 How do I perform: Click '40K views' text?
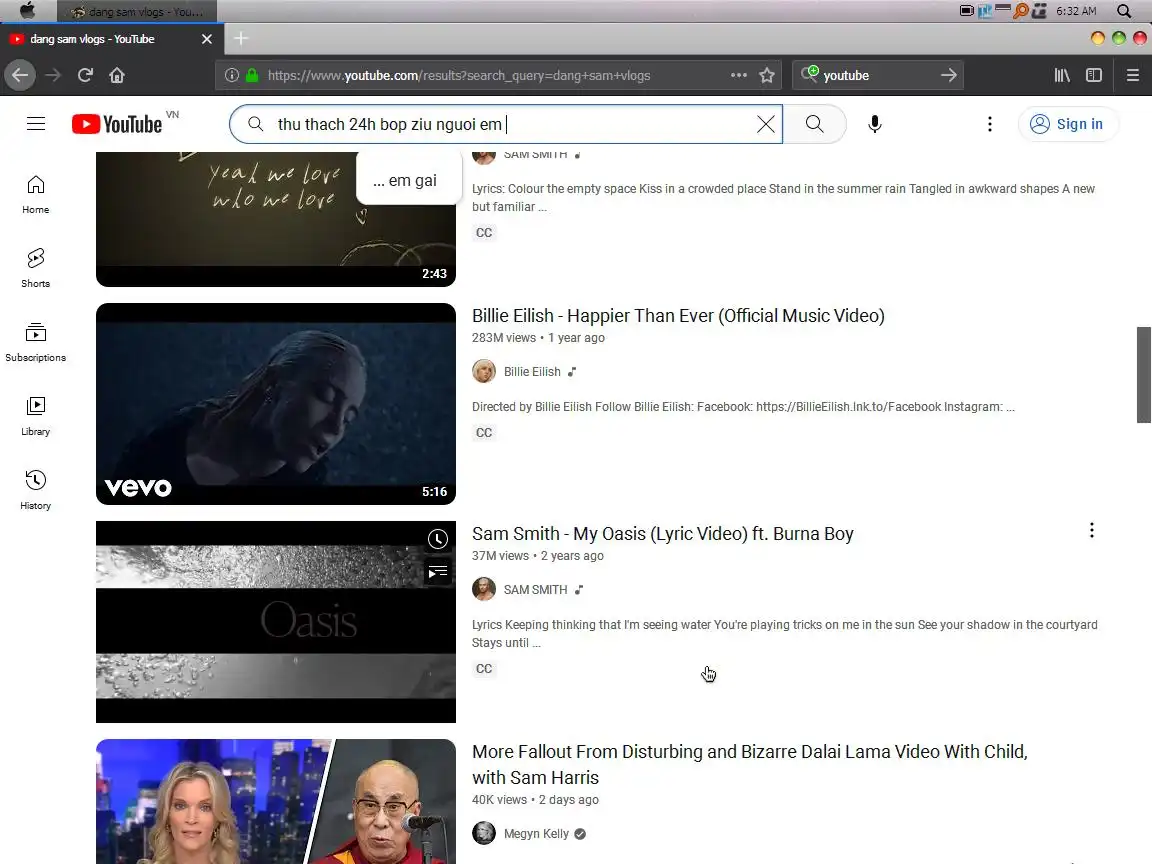coord(500,800)
